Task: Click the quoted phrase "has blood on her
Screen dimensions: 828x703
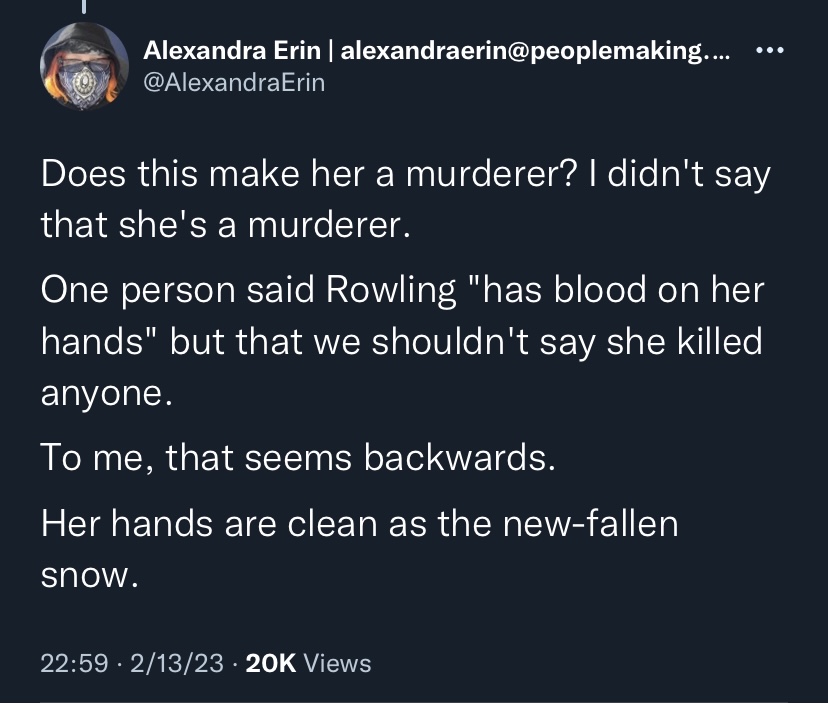Action: (x=617, y=290)
